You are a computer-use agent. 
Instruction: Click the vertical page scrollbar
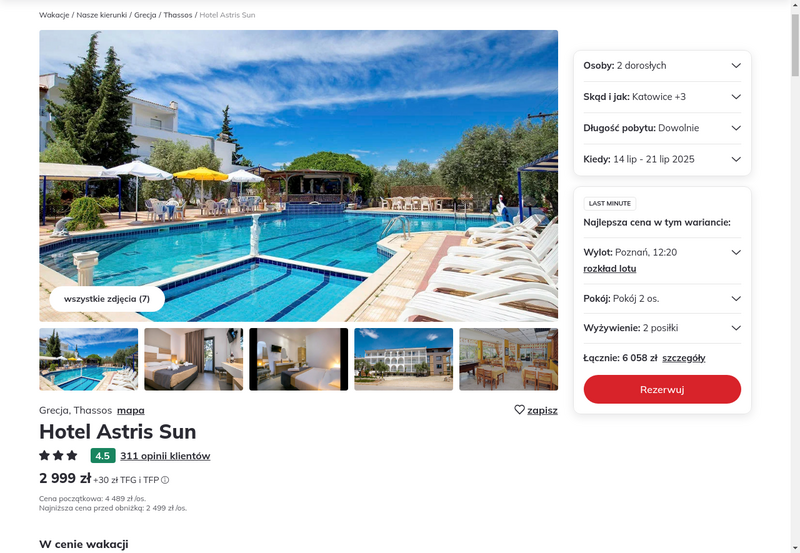795,276
